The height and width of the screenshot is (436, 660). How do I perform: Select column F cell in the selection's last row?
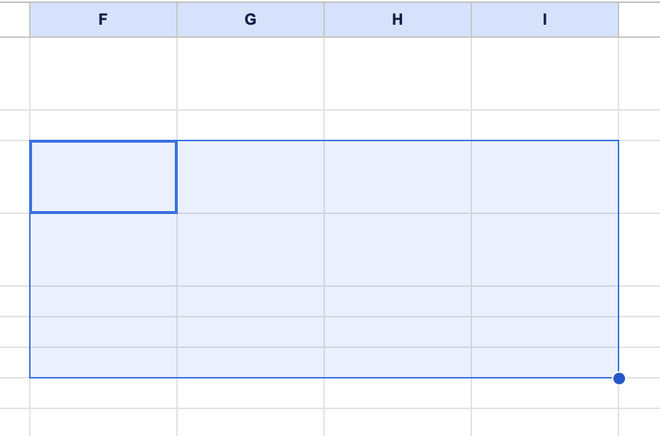click(x=103, y=362)
